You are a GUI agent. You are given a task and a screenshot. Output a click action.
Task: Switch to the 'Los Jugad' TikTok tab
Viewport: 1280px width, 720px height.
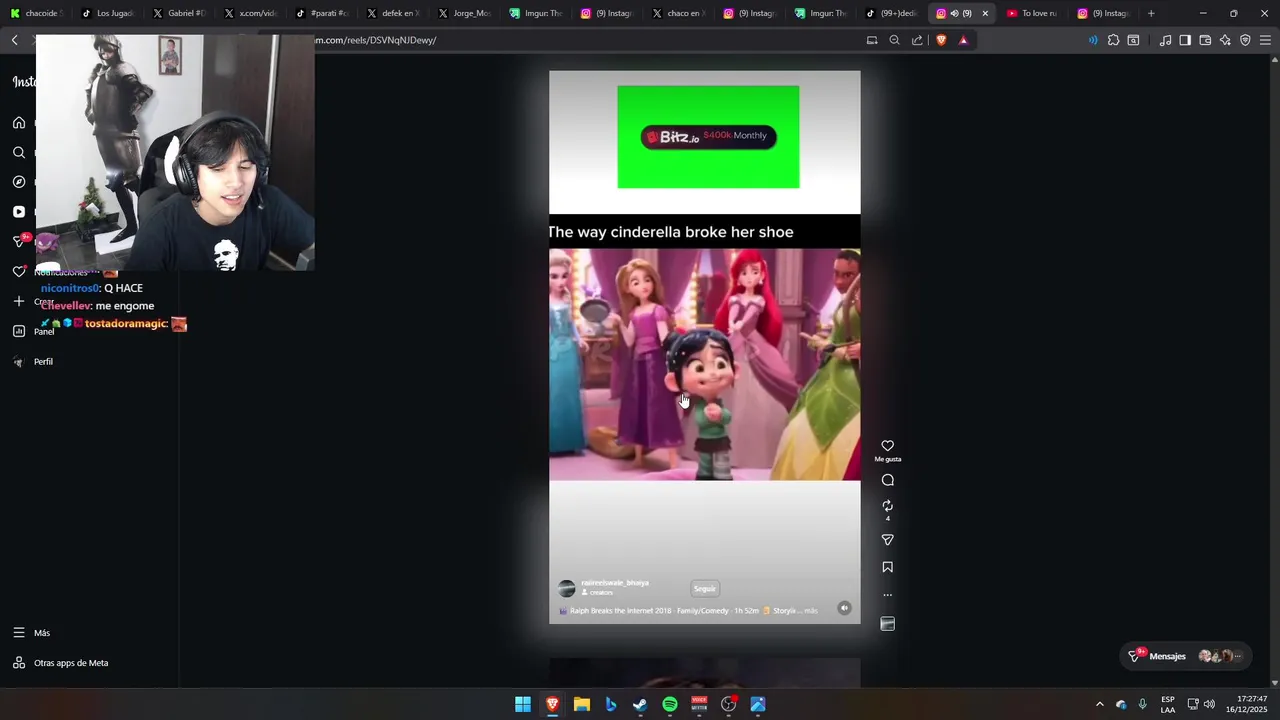pos(108,13)
